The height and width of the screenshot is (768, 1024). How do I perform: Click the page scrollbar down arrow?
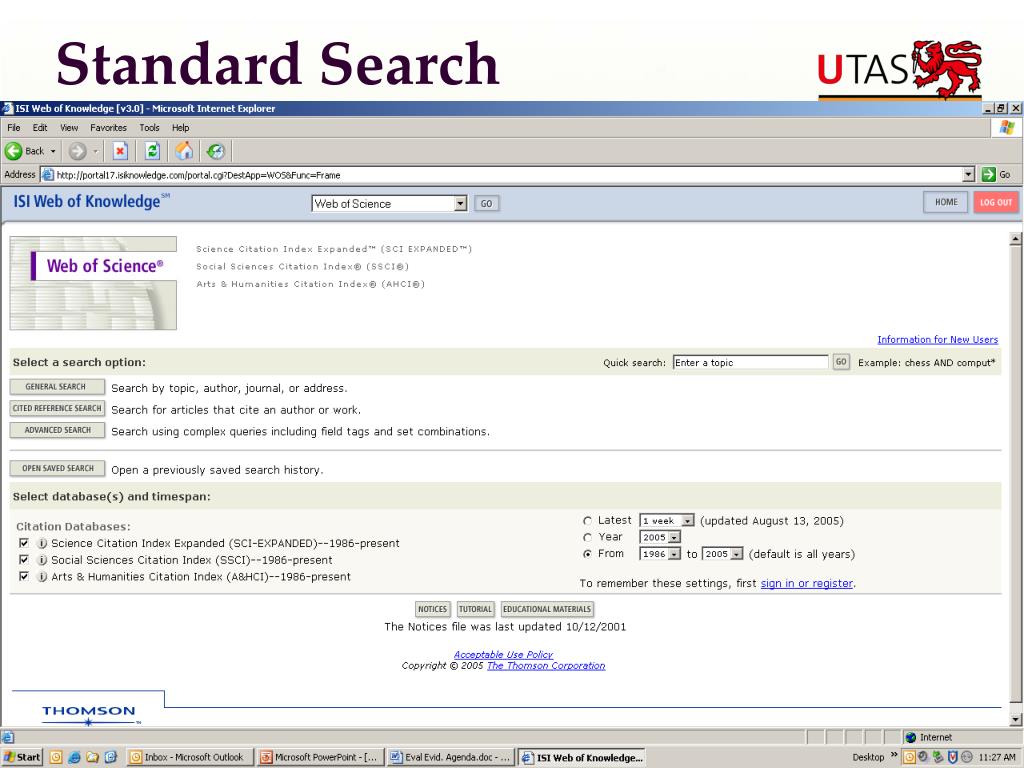(1015, 719)
